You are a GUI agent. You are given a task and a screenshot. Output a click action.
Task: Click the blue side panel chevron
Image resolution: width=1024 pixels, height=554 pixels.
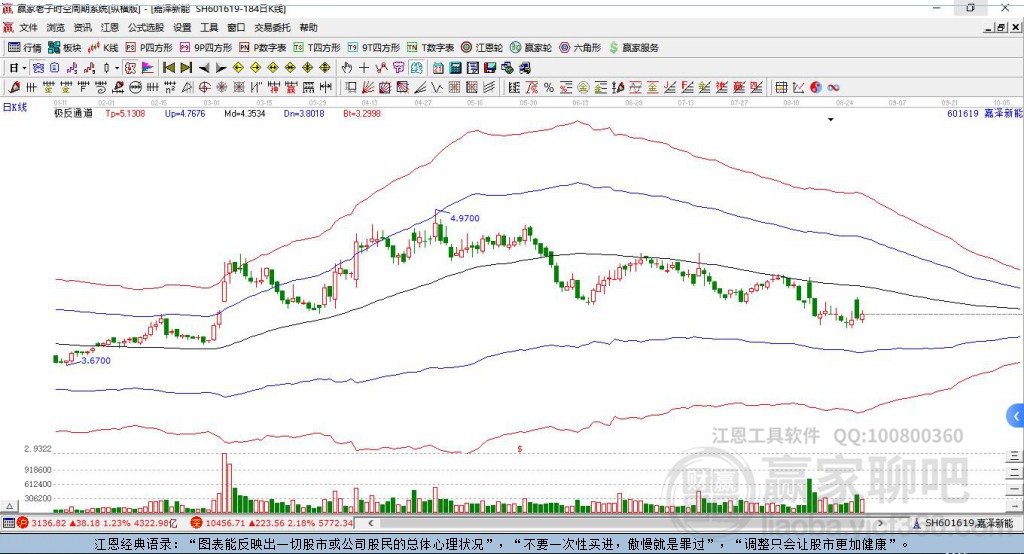click(1016, 416)
